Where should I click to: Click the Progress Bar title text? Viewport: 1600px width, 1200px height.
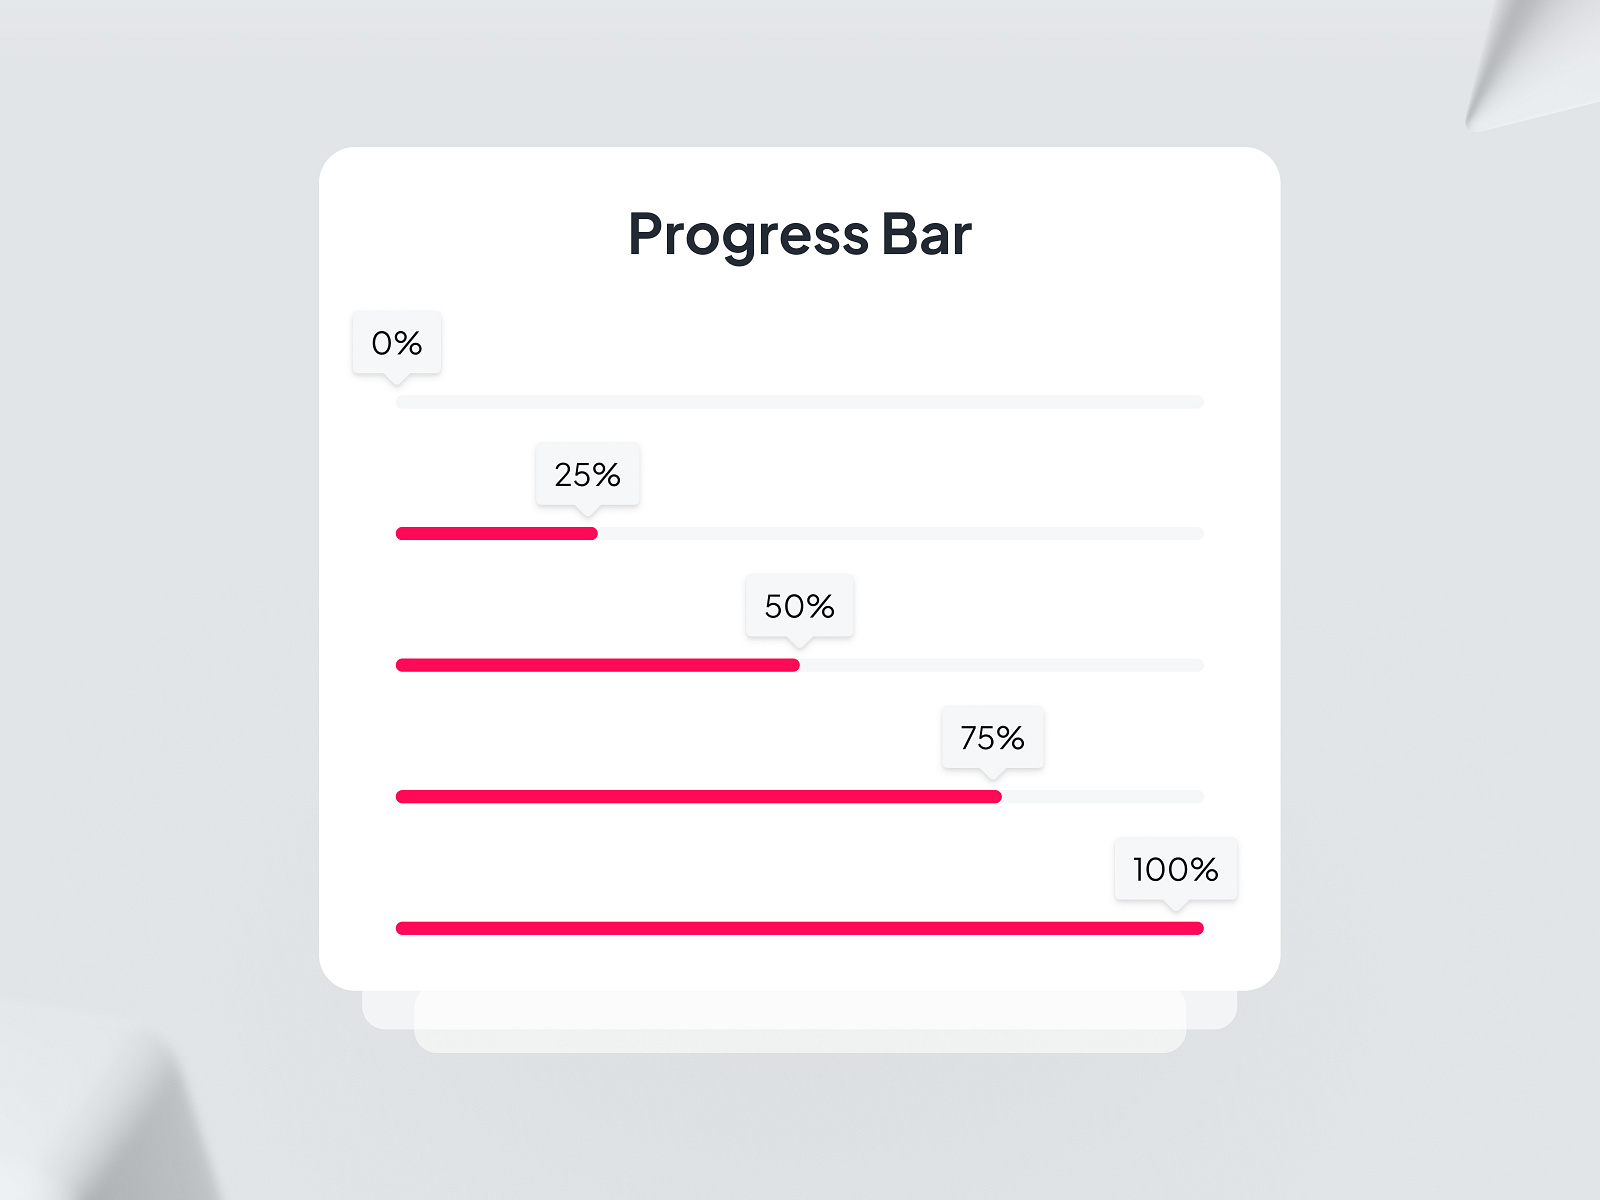click(x=800, y=234)
